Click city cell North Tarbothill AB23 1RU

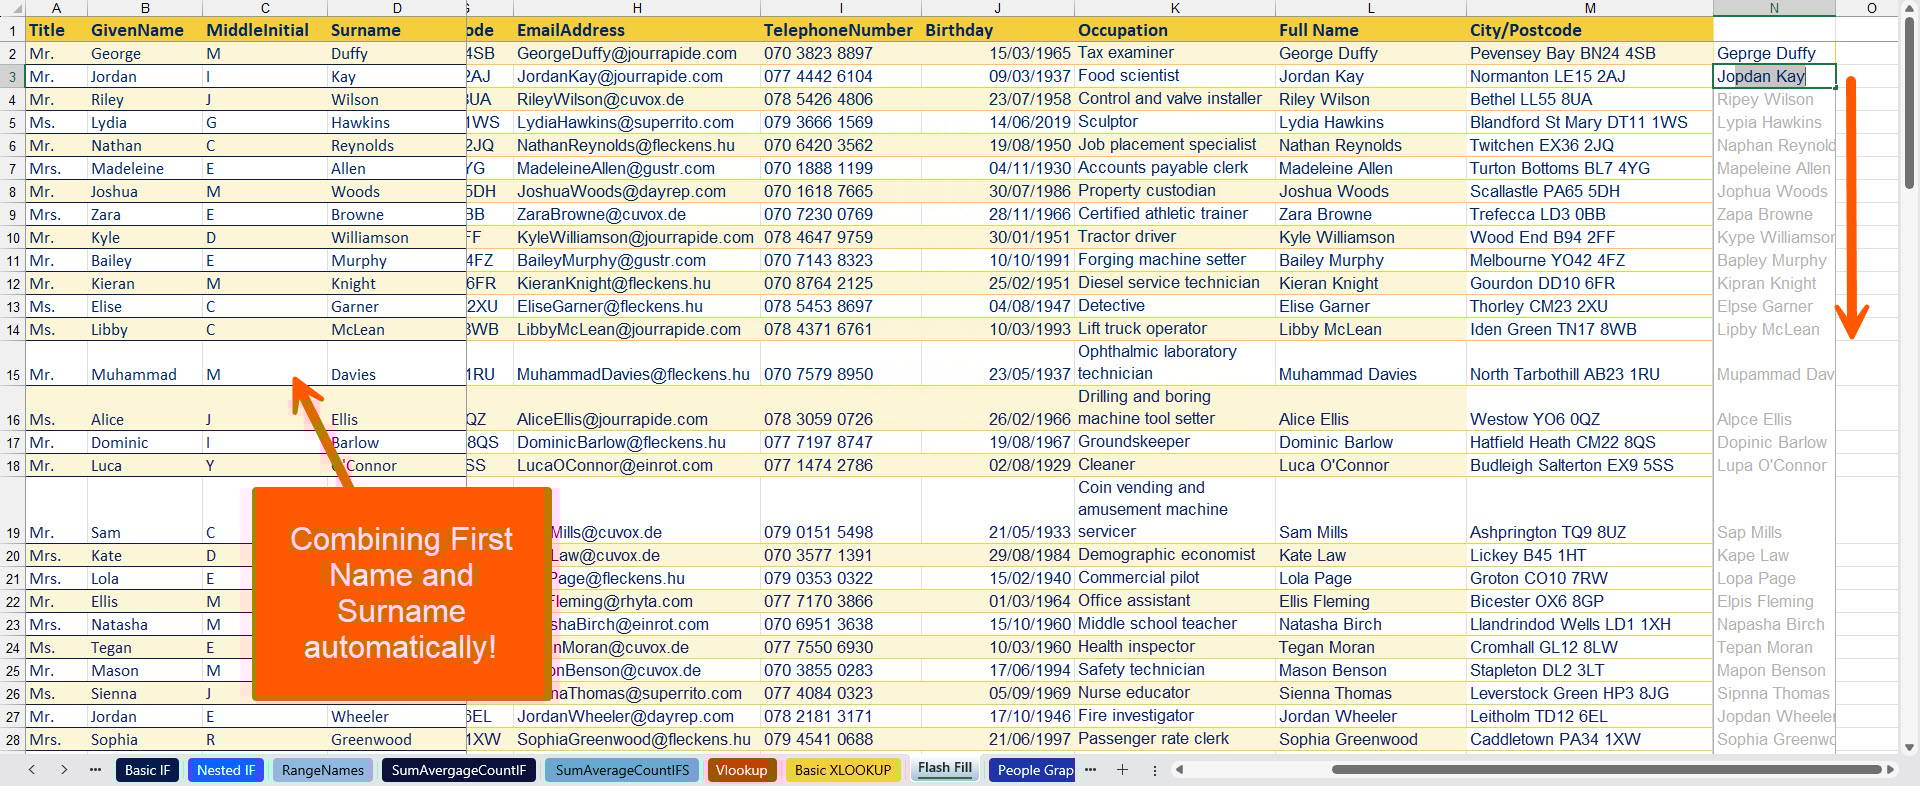click(x=1590, y=364)
